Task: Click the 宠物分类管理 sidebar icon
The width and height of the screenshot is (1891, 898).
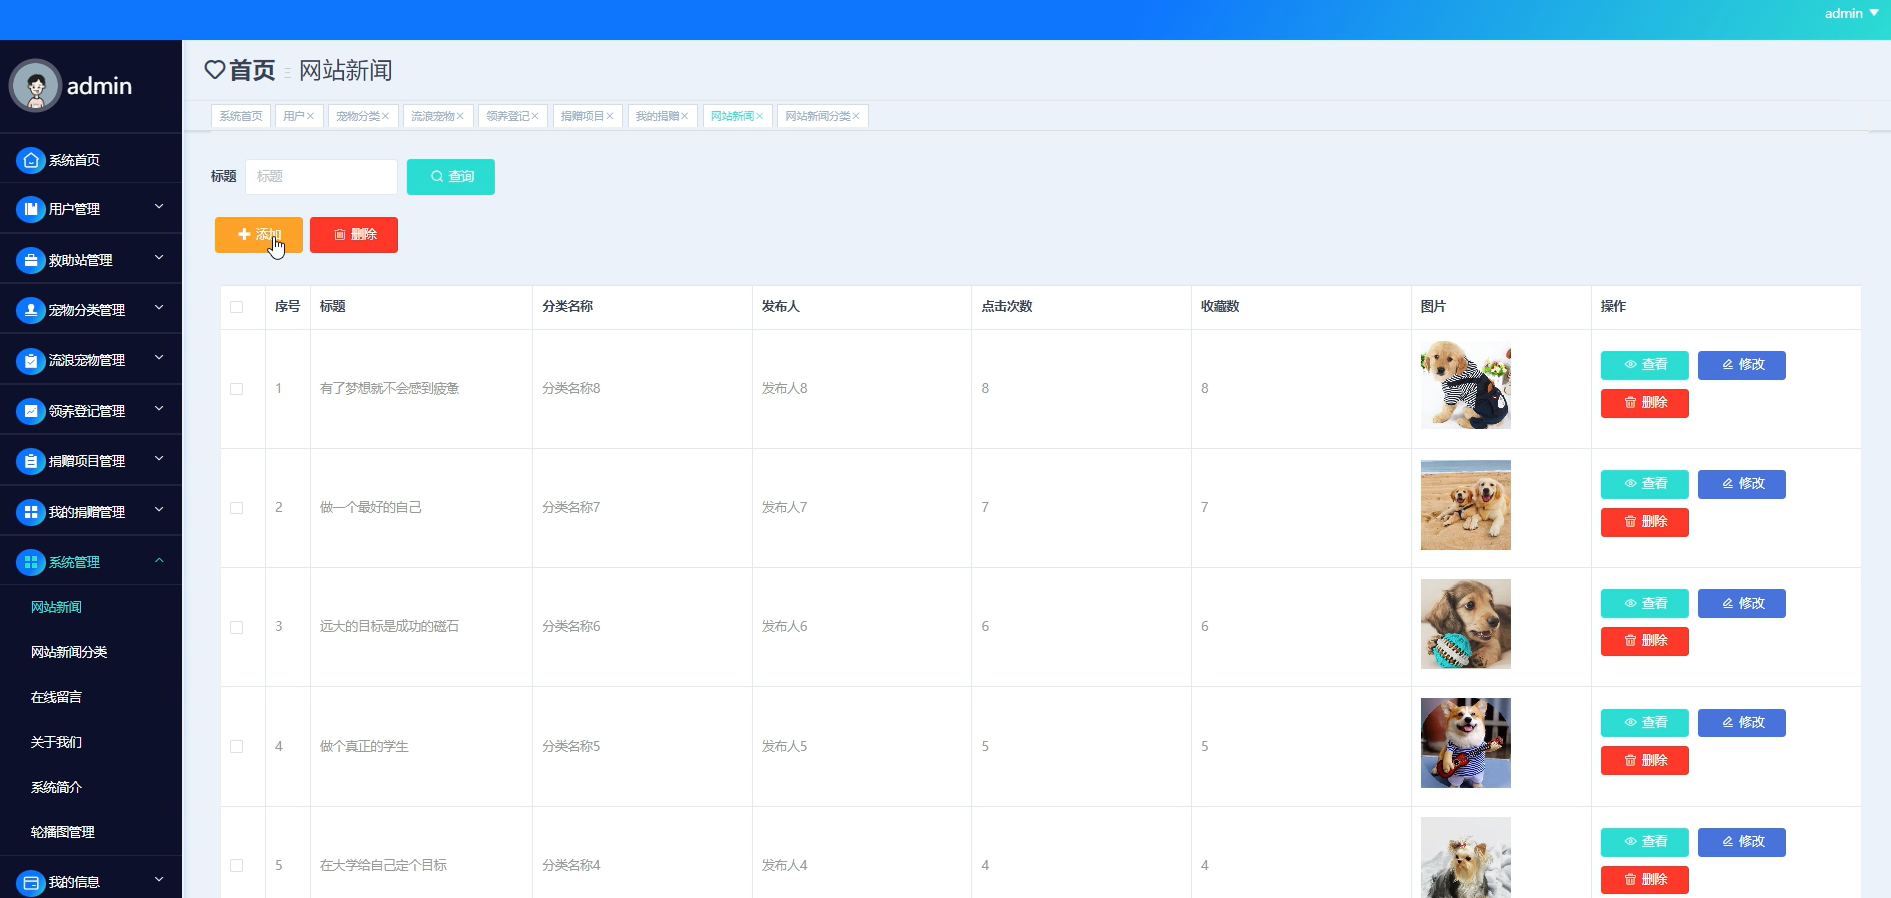Action: 31,310
